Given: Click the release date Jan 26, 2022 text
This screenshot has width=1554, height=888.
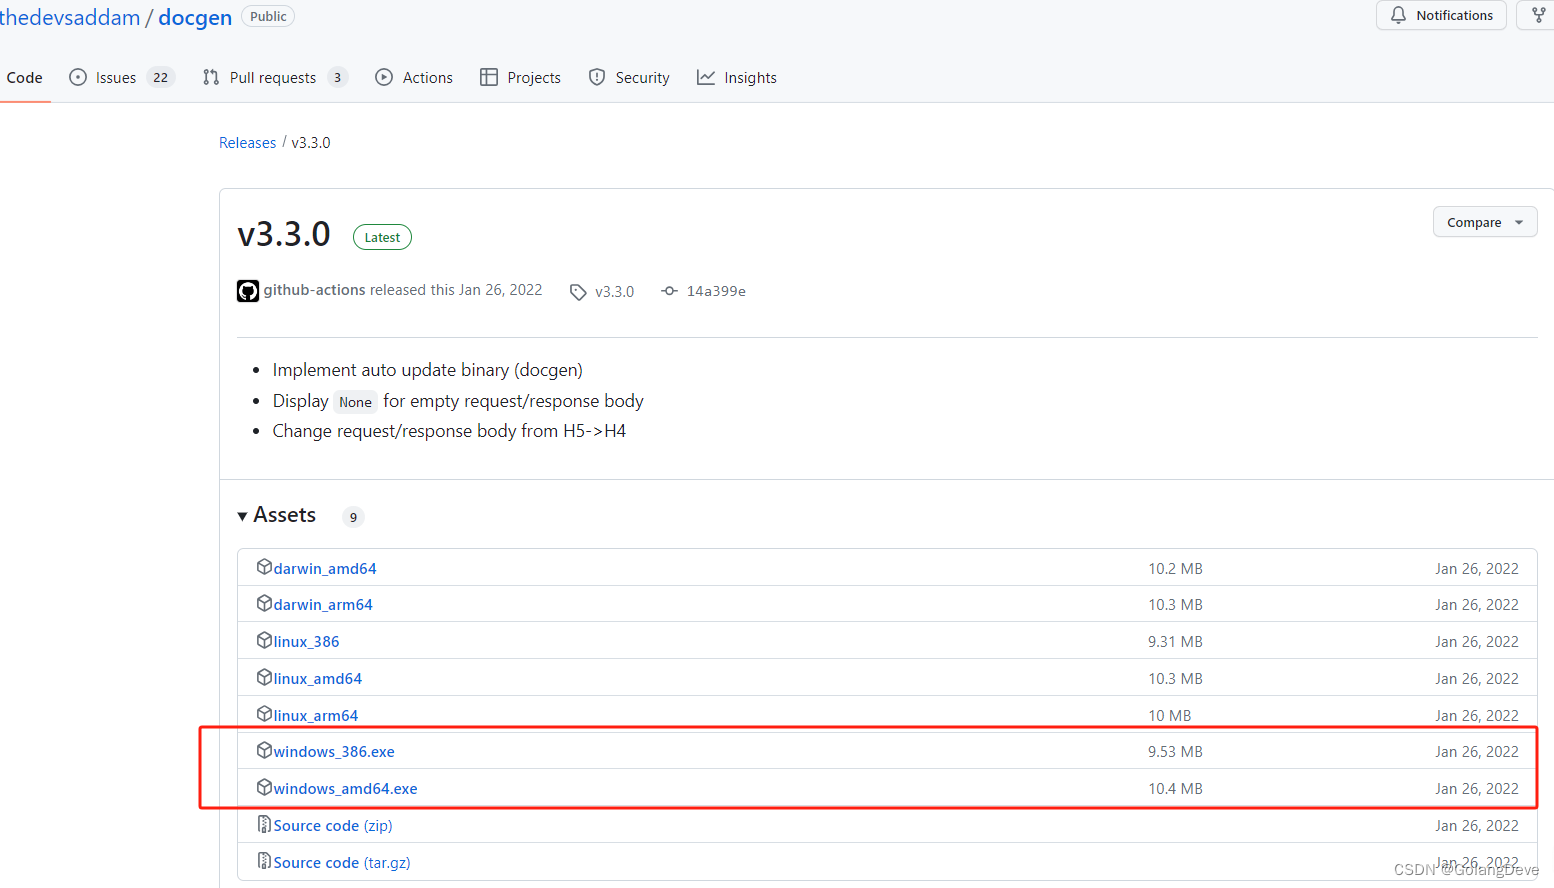Looking at the screenshot, I should point(500,290).
